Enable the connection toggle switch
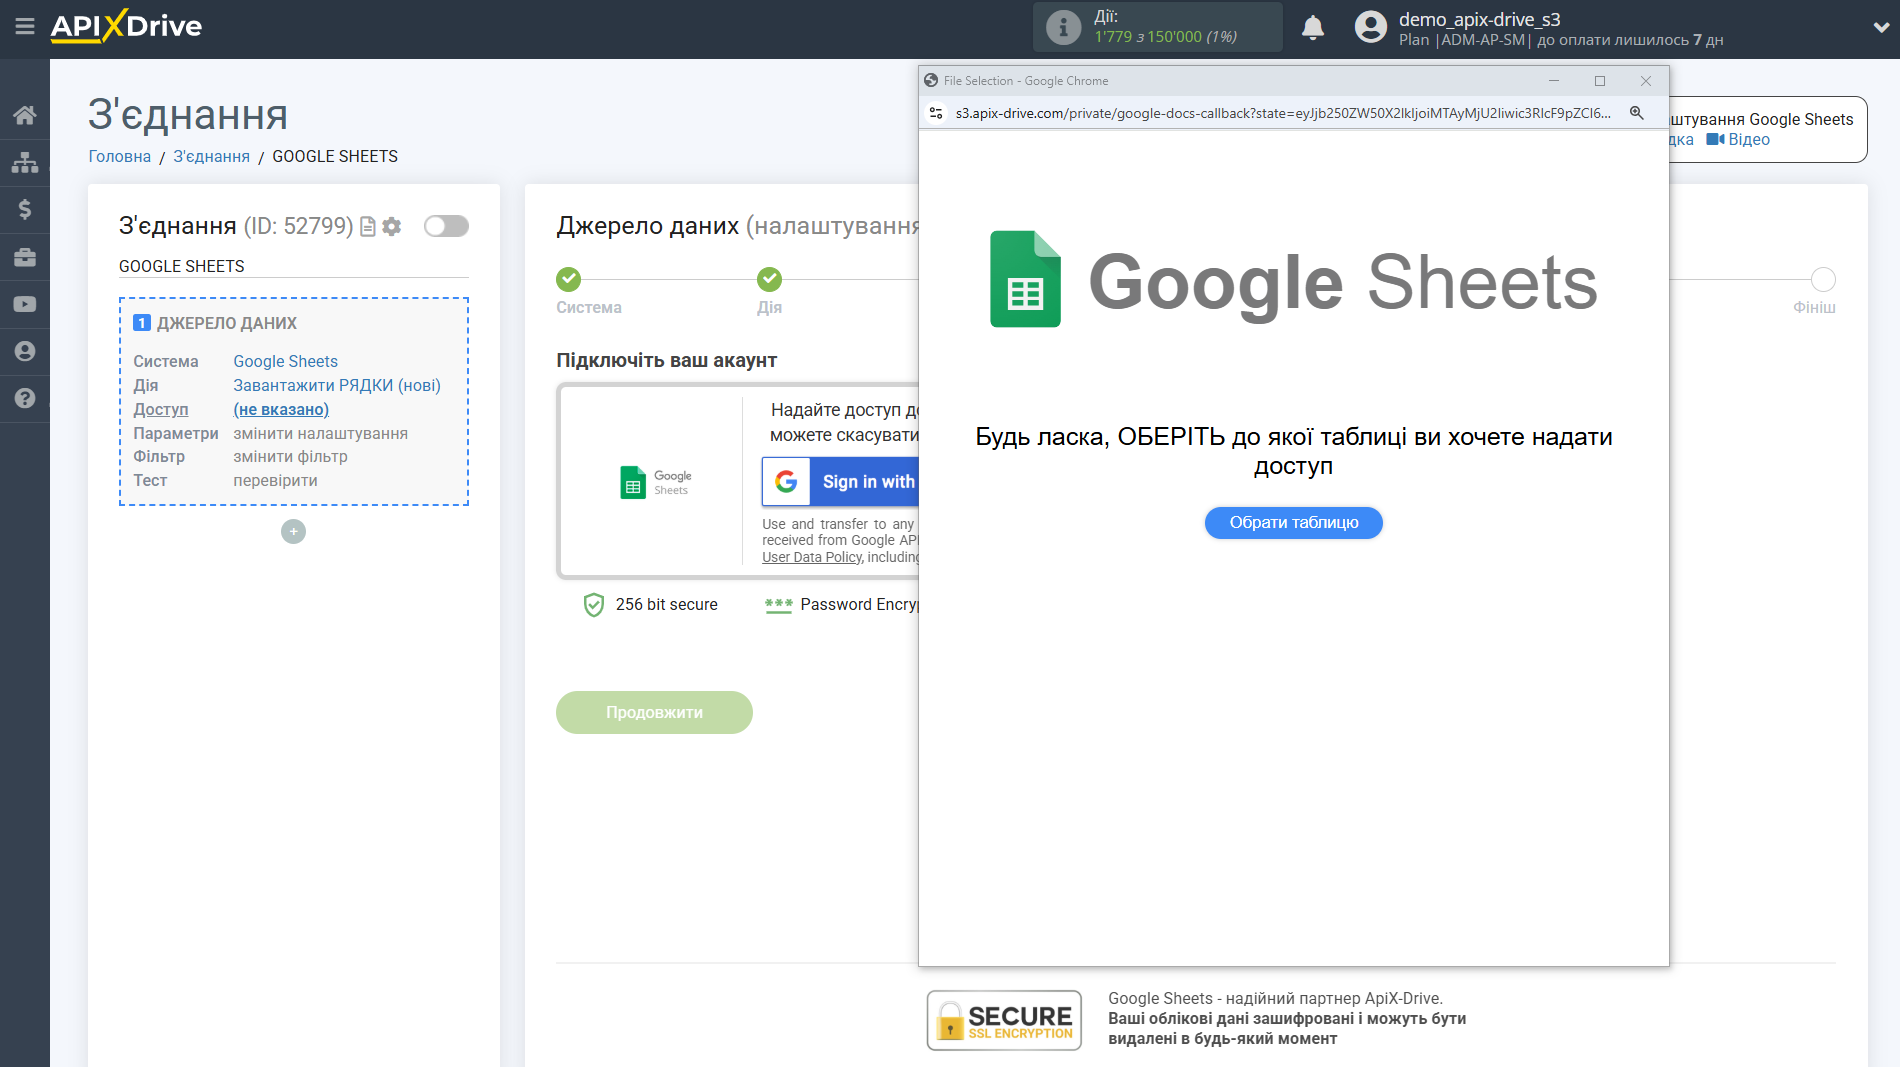Image resolution: width=1900 pixels, height=1067 pixels. 446,226
